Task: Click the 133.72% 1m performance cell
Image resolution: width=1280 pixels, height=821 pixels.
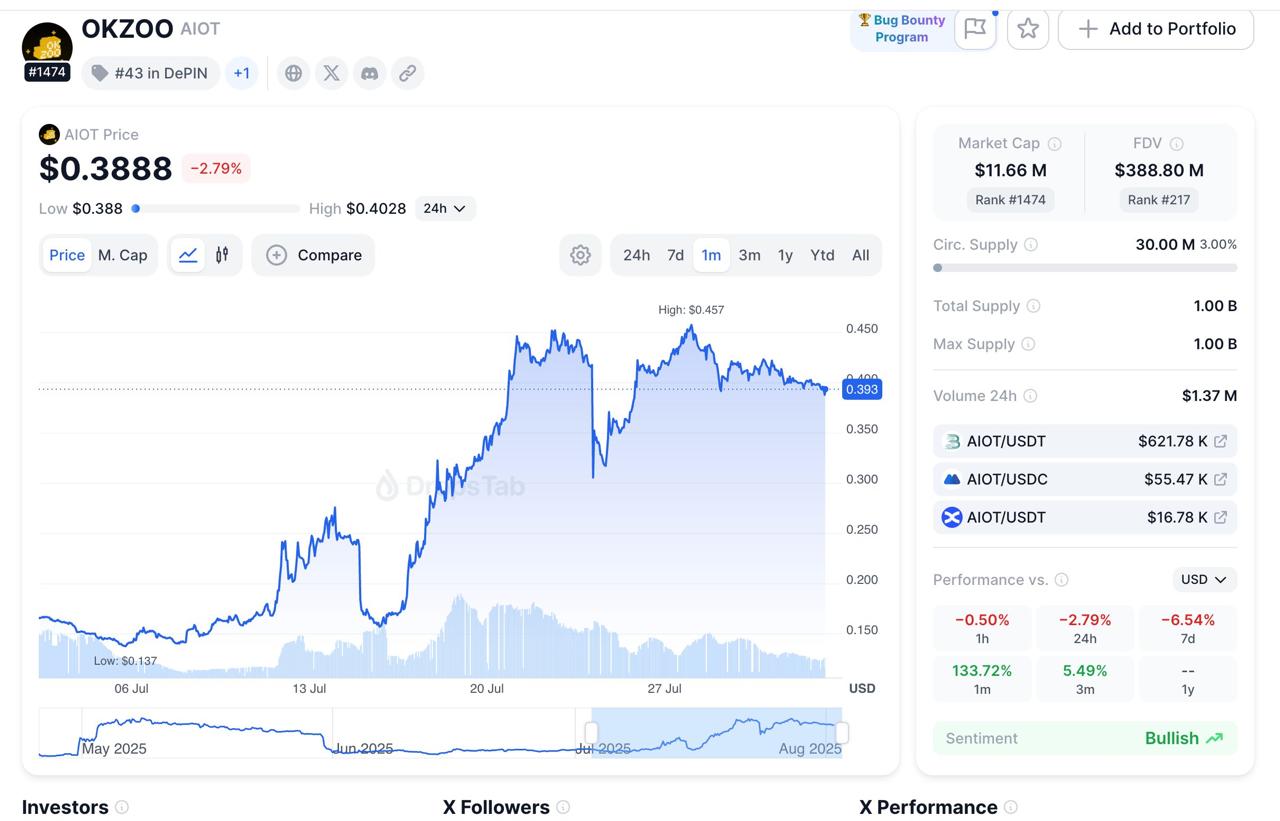Action: point(982,679)
